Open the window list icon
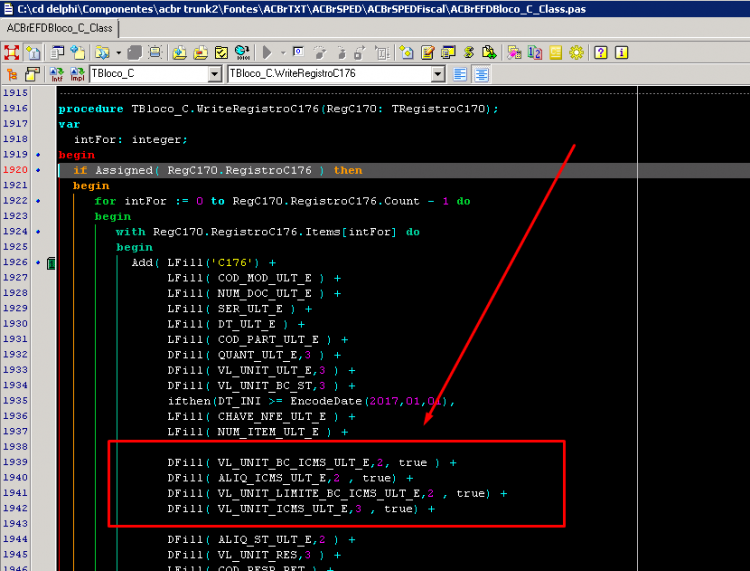750x571 pixels. [57, 53]
